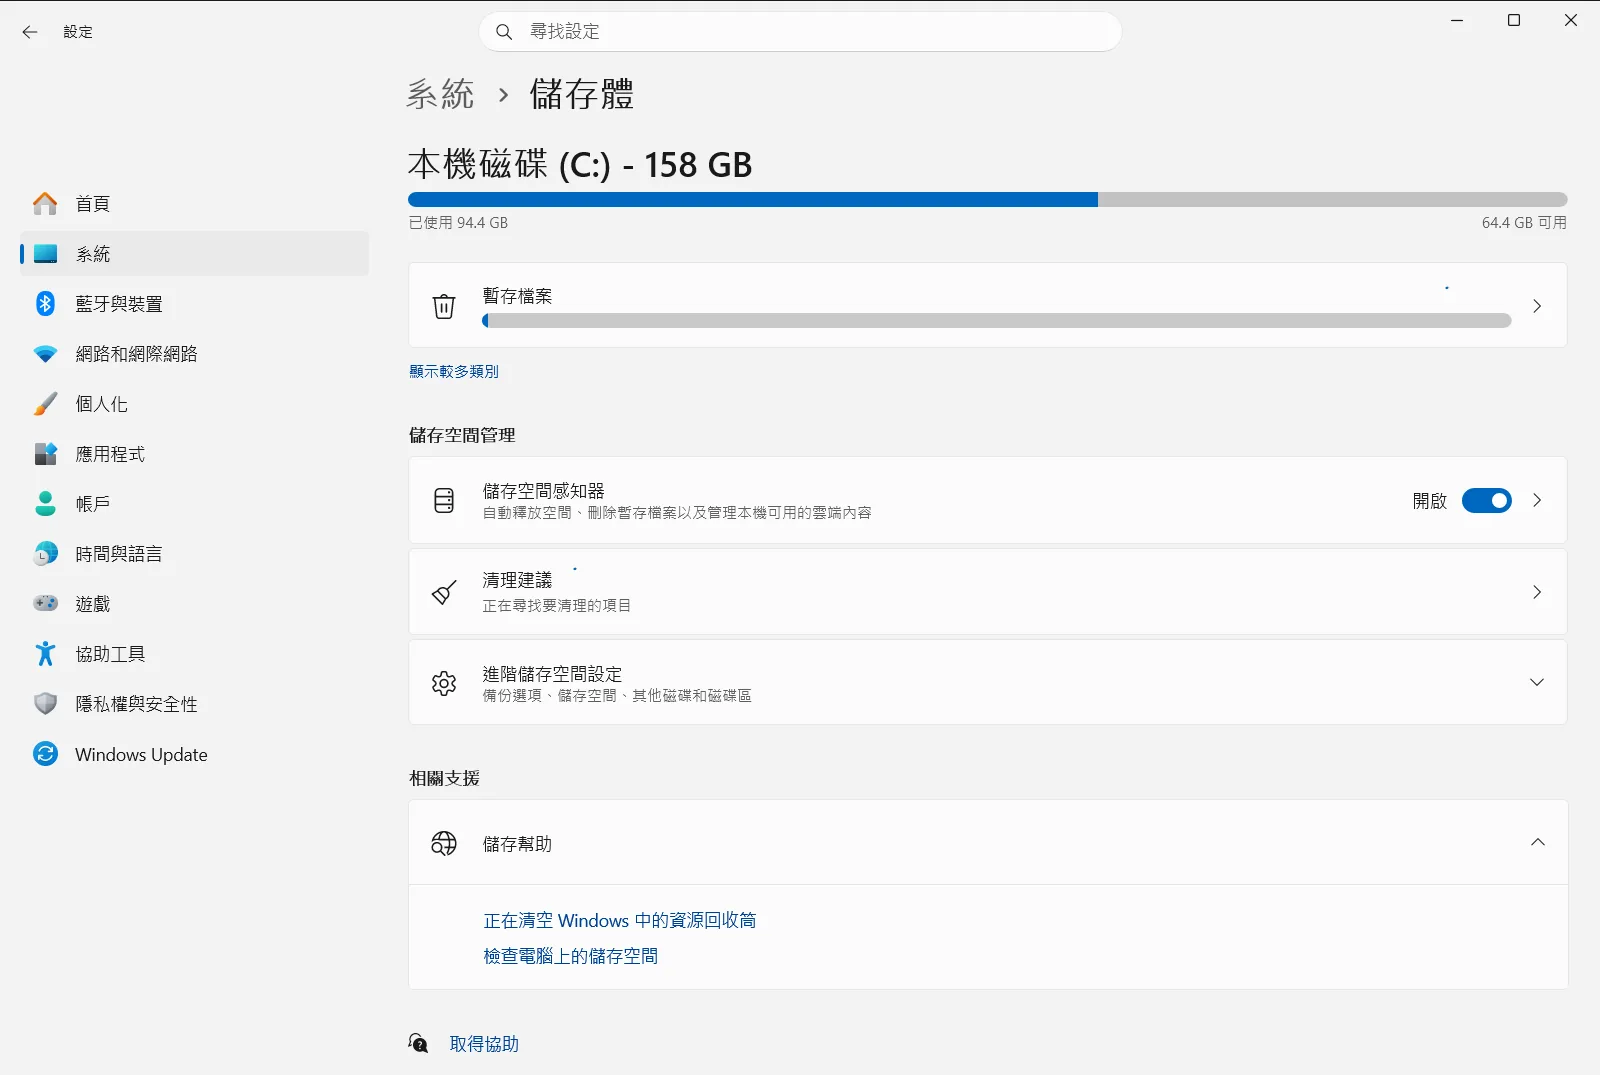1600x1075 pixels.
Task: Click the 隱私權與安全性 shield icon
Action: coord(45,704)
